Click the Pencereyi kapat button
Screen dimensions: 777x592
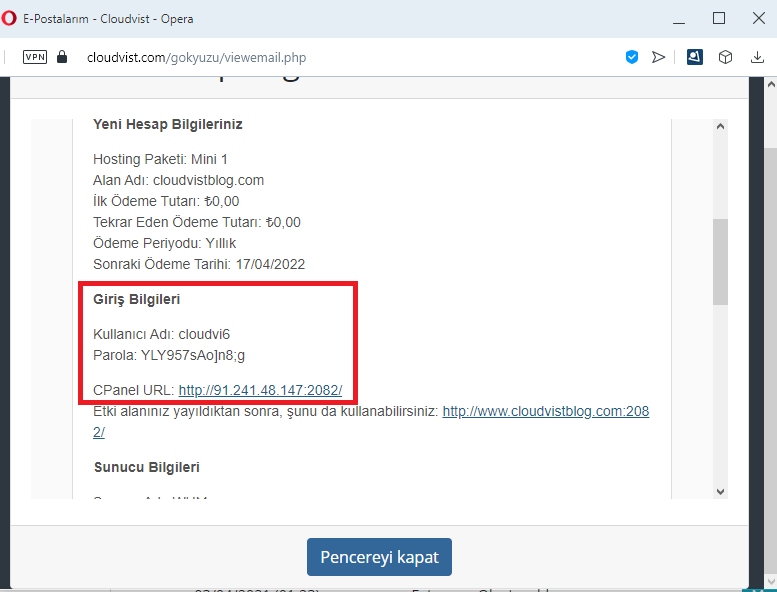[379, 557]
